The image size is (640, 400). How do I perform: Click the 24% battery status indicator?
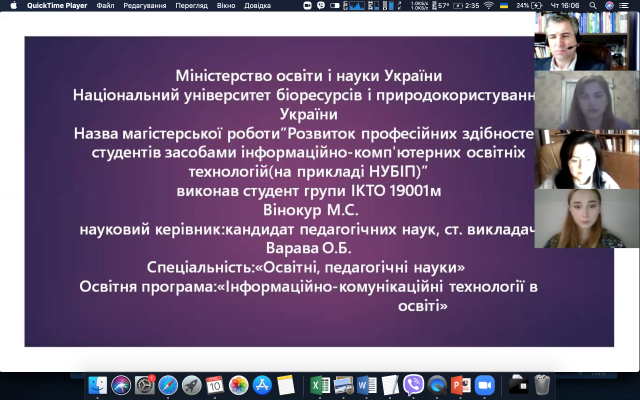click(529, 5)
